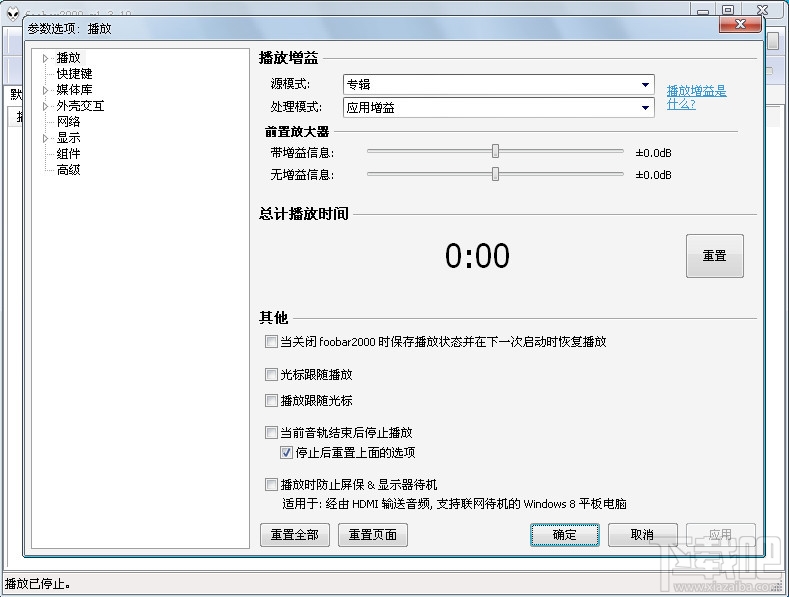Image resolution: width=789 pixels, height=597 pixels.
Task: Click the 播放已停止 status bar text
Action: (x=37, y=584)
